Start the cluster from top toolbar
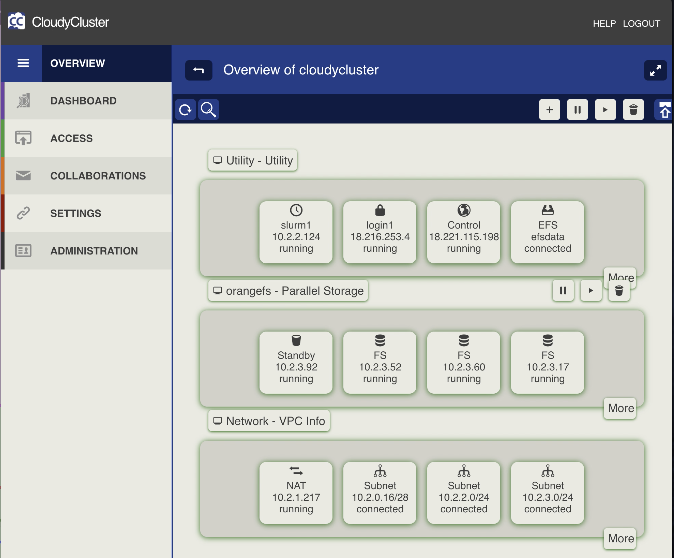The height and width of the screenshot is (558, 674). [x=605, y=110]
